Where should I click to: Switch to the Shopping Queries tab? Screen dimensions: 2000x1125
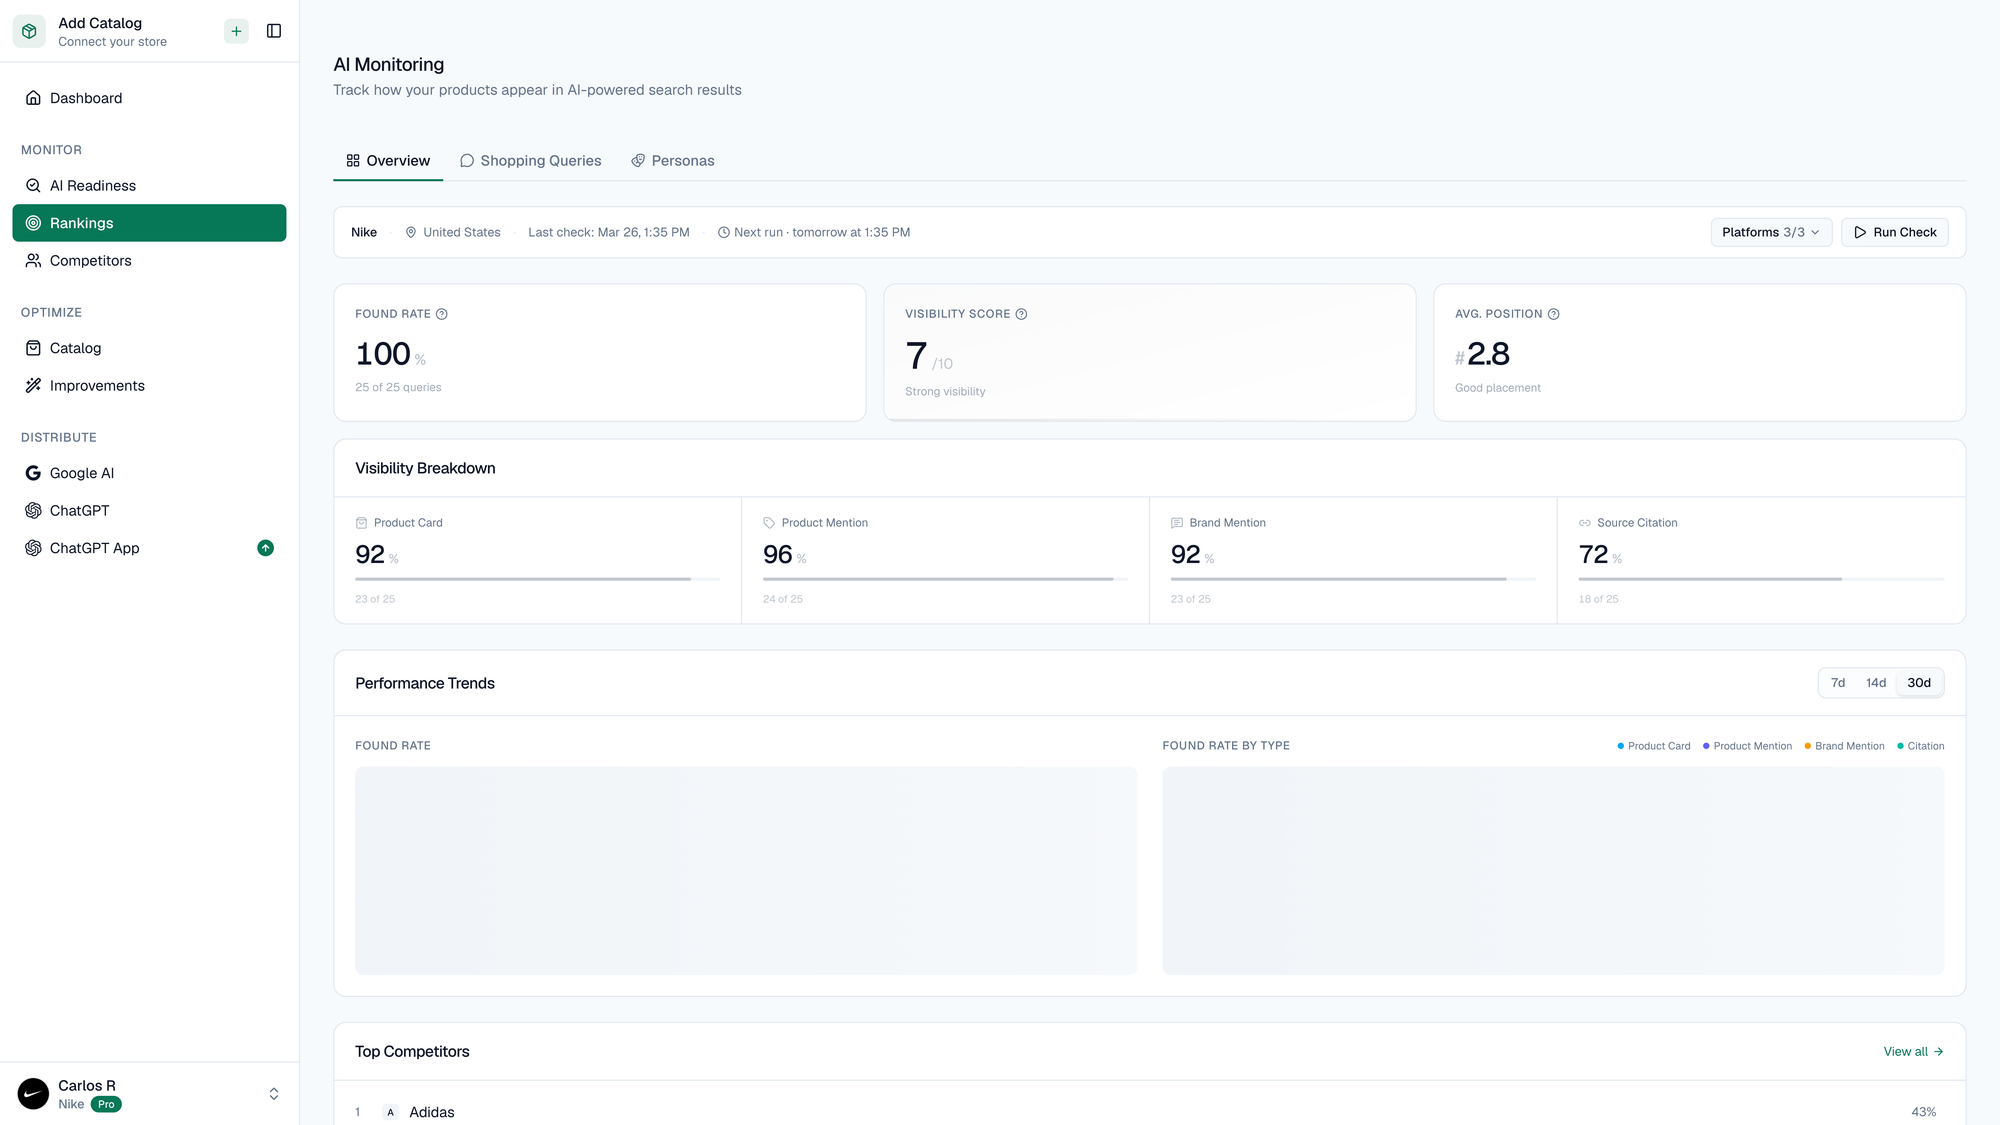(x=530, y=161)
